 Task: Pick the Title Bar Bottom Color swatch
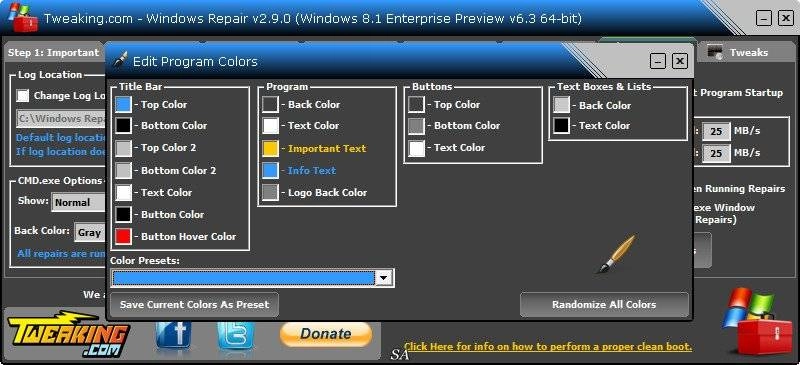click(x=123, y=126)
